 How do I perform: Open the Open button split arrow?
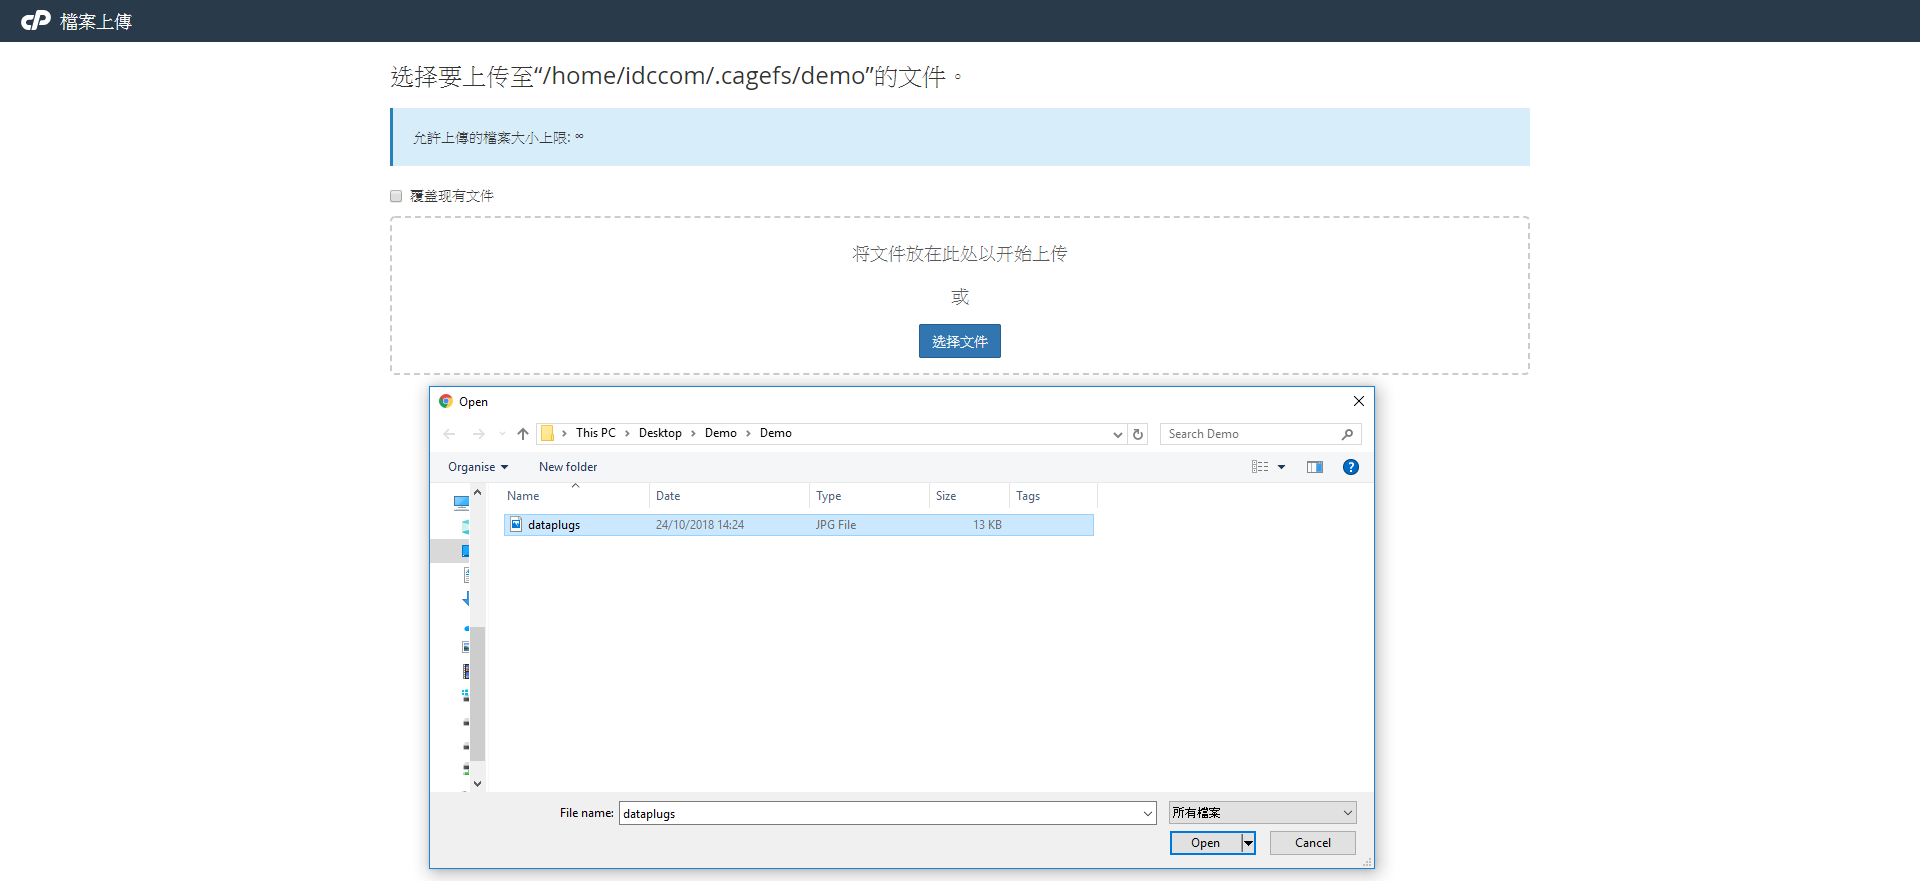1248,843
